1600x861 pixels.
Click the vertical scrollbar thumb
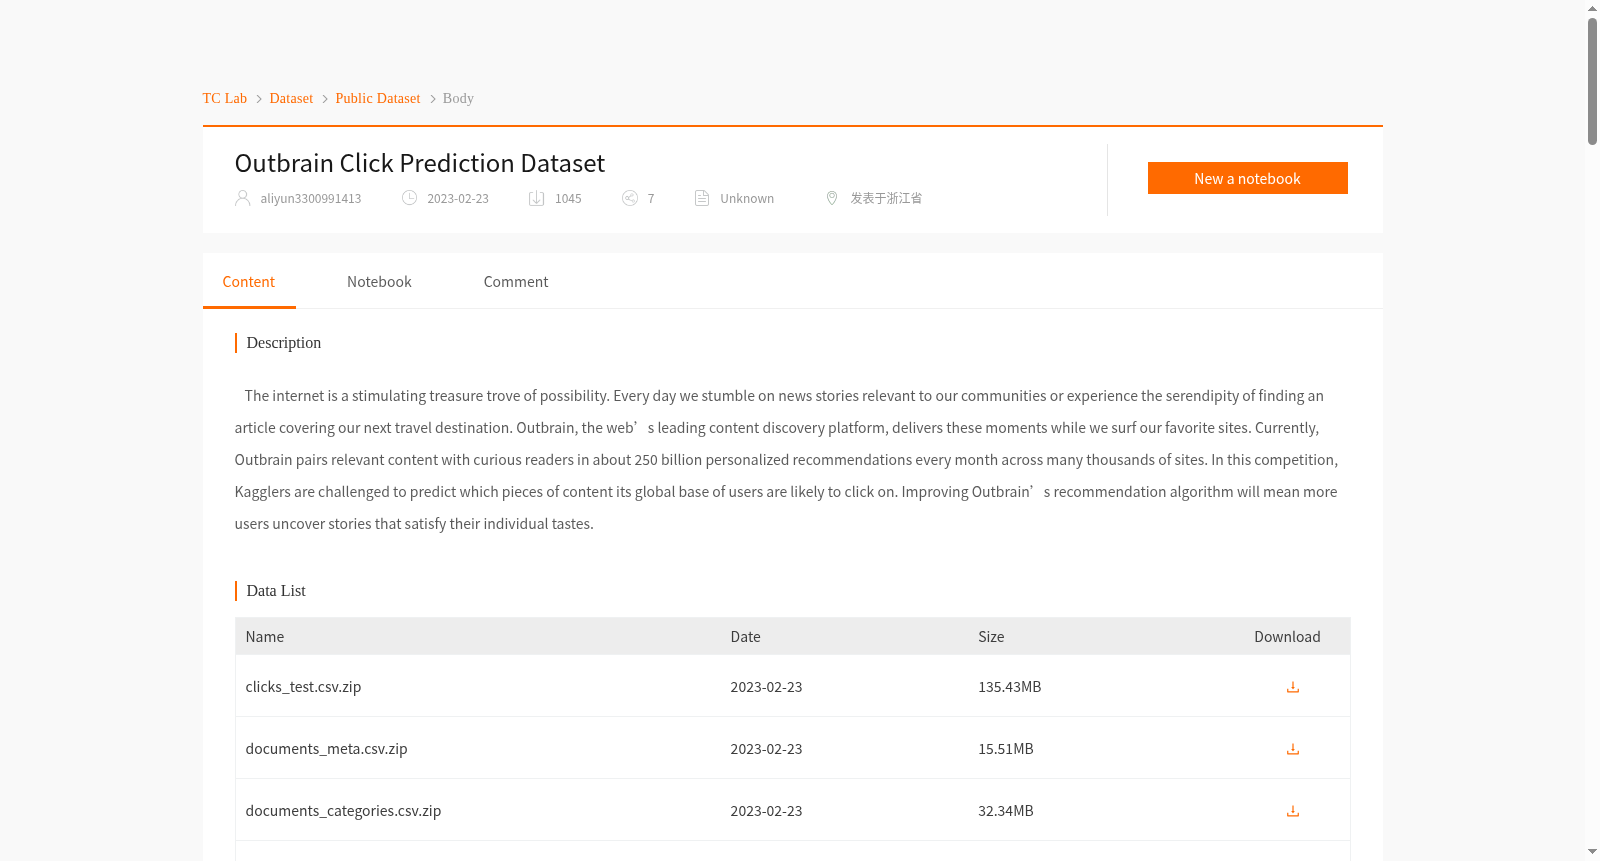point(1592,81)
